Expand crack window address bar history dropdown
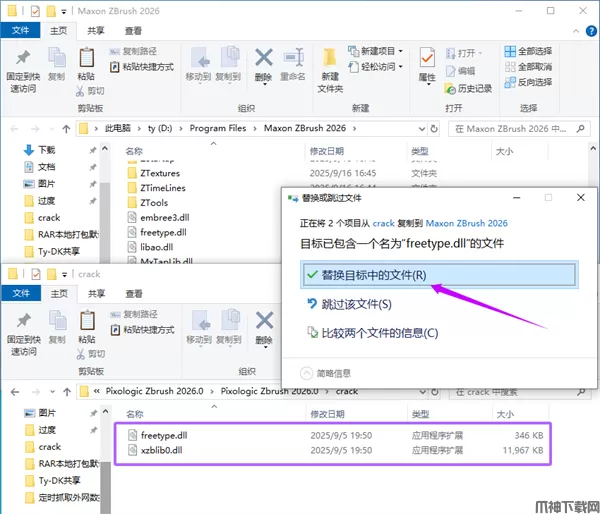 (422, 392)
